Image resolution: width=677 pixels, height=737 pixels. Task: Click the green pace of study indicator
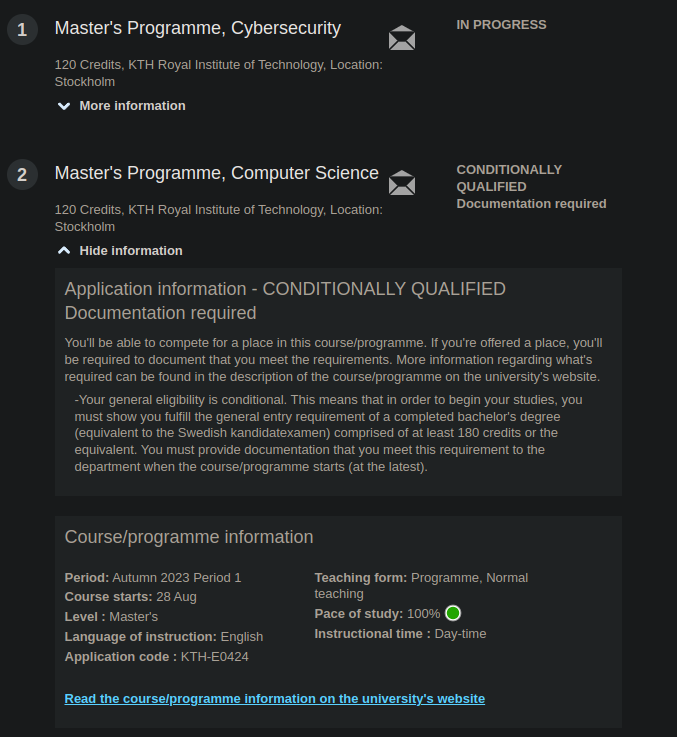coord(453,613)
